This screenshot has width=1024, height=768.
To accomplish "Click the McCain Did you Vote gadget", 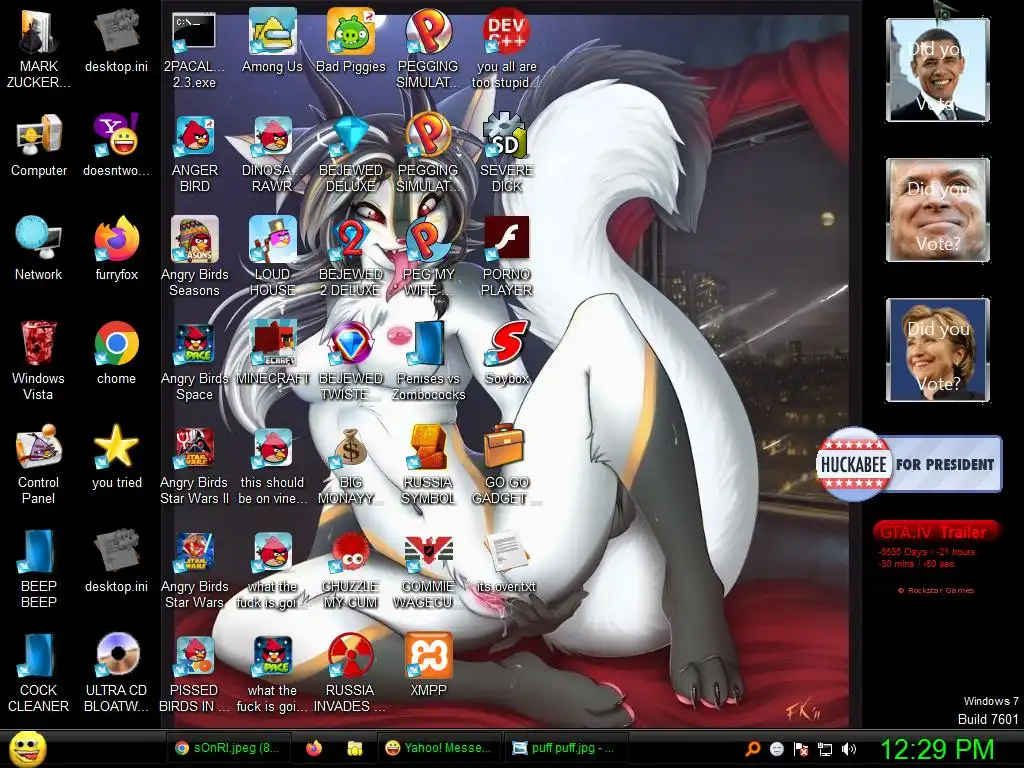I will pyautogui.click(x=938, y=210).
